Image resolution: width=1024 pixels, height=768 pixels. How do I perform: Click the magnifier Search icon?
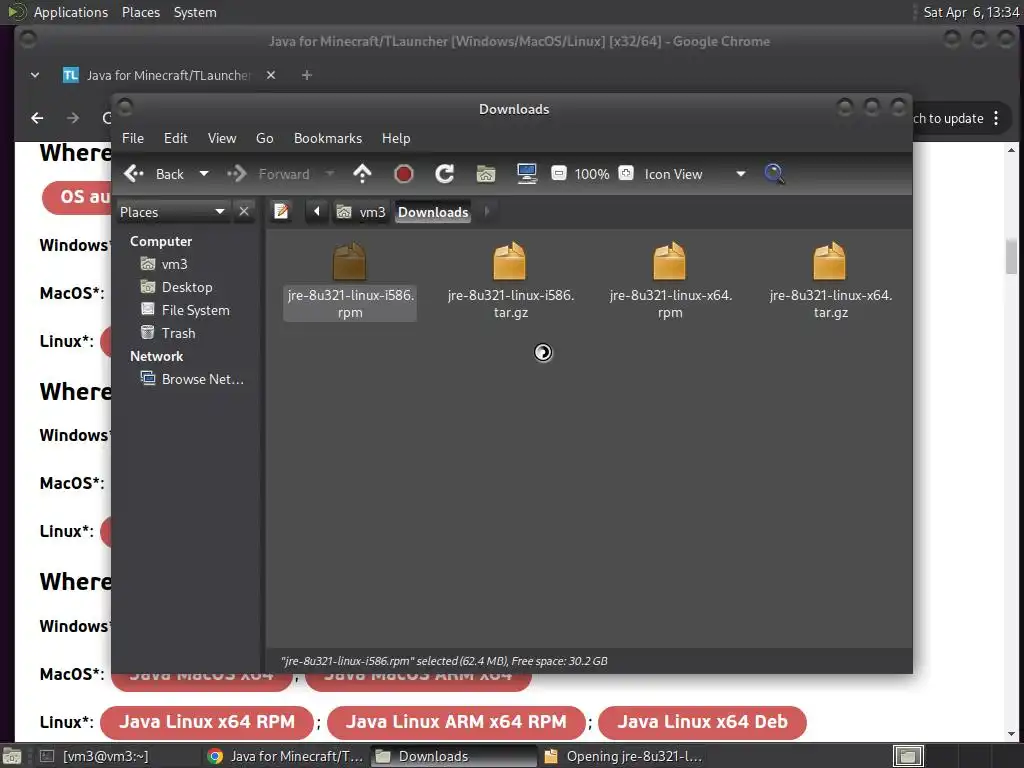tap(774, 174)
